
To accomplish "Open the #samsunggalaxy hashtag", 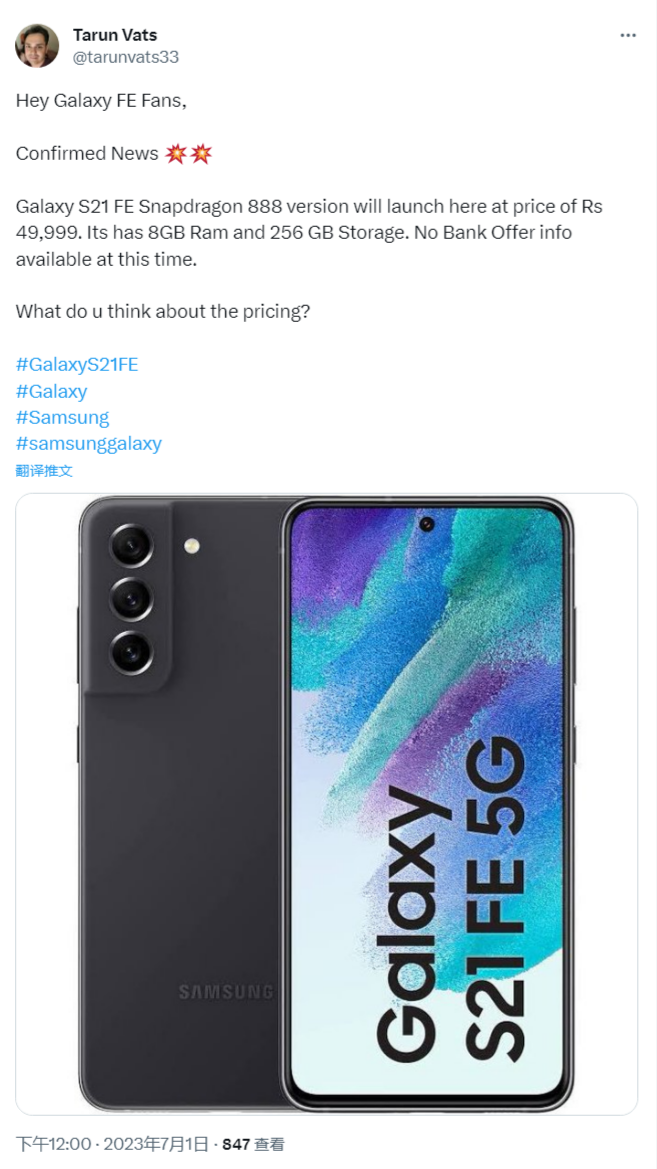I will click(88, 444).
